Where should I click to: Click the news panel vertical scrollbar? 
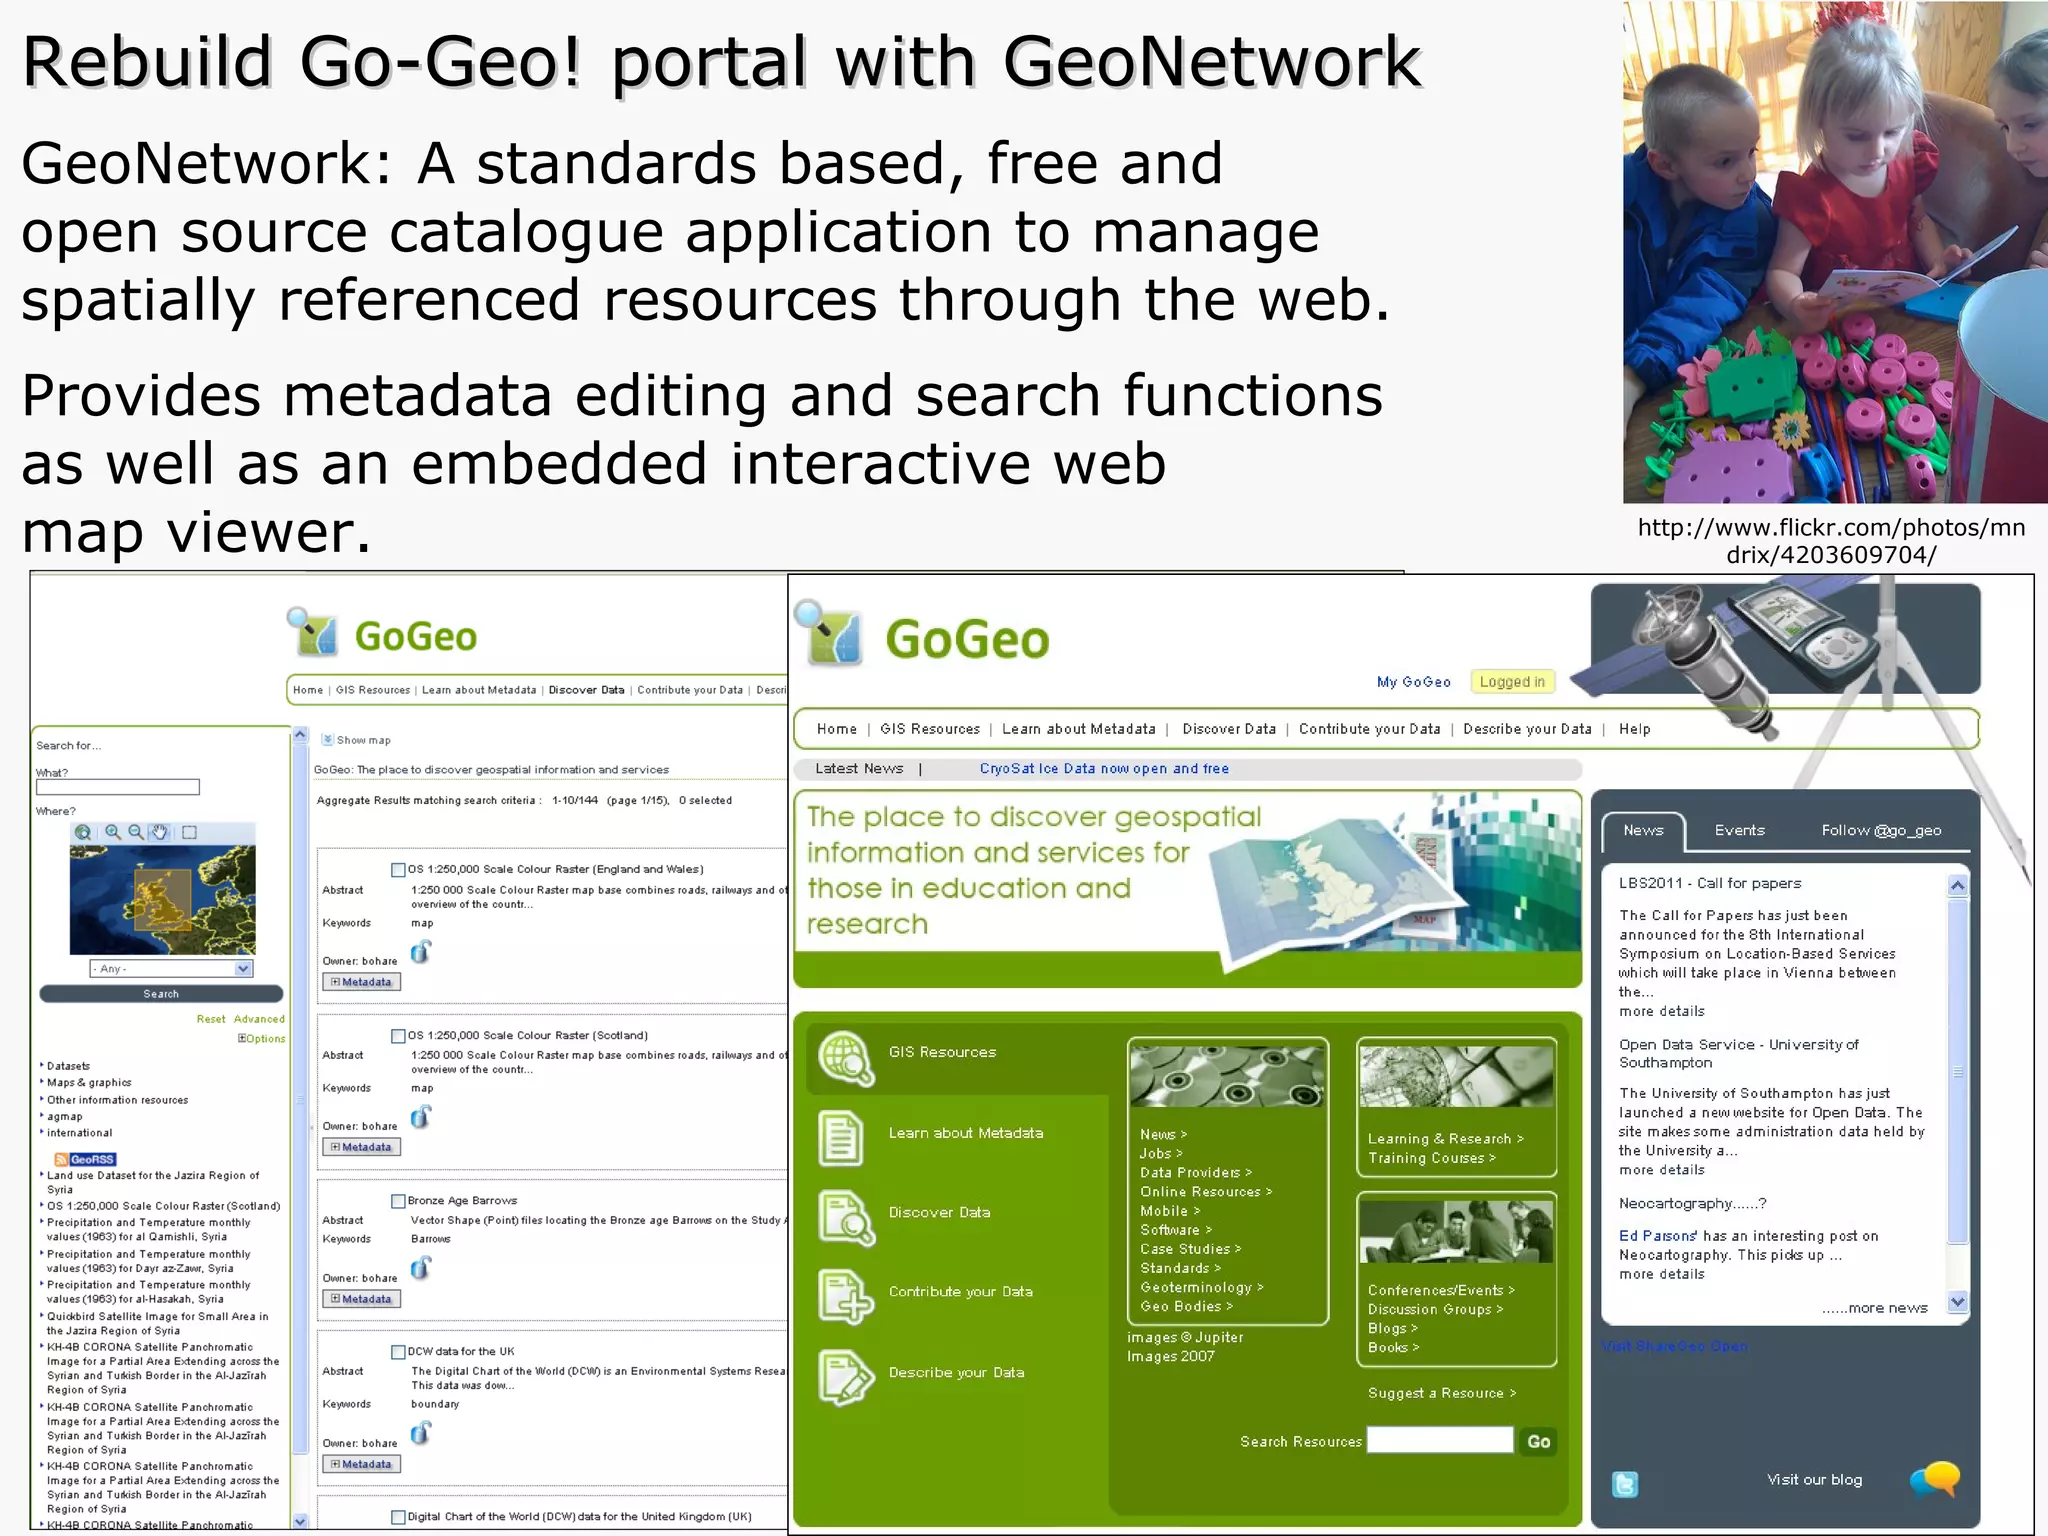[x=1958, y=1072]
